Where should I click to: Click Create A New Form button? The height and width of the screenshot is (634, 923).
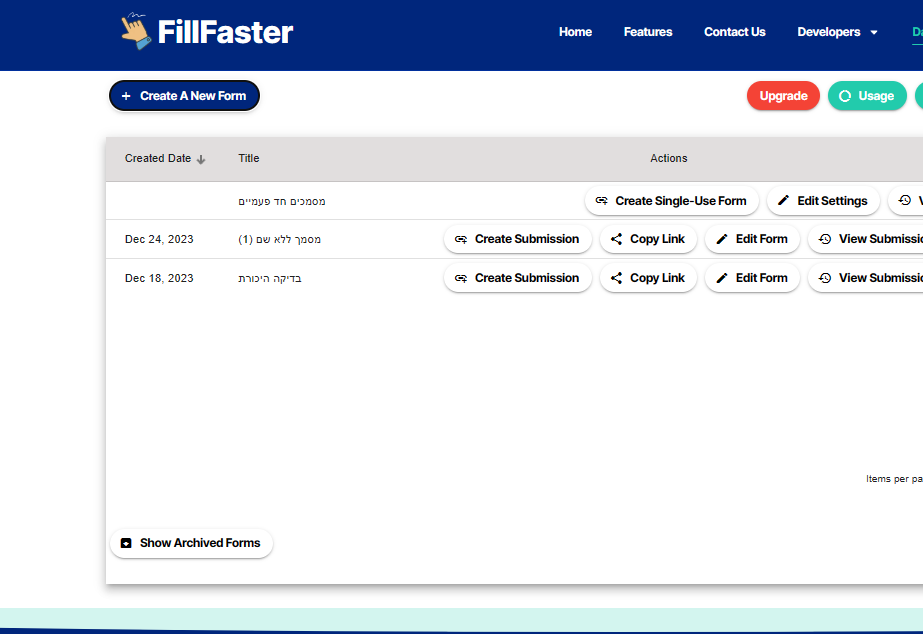coord(184,96)
